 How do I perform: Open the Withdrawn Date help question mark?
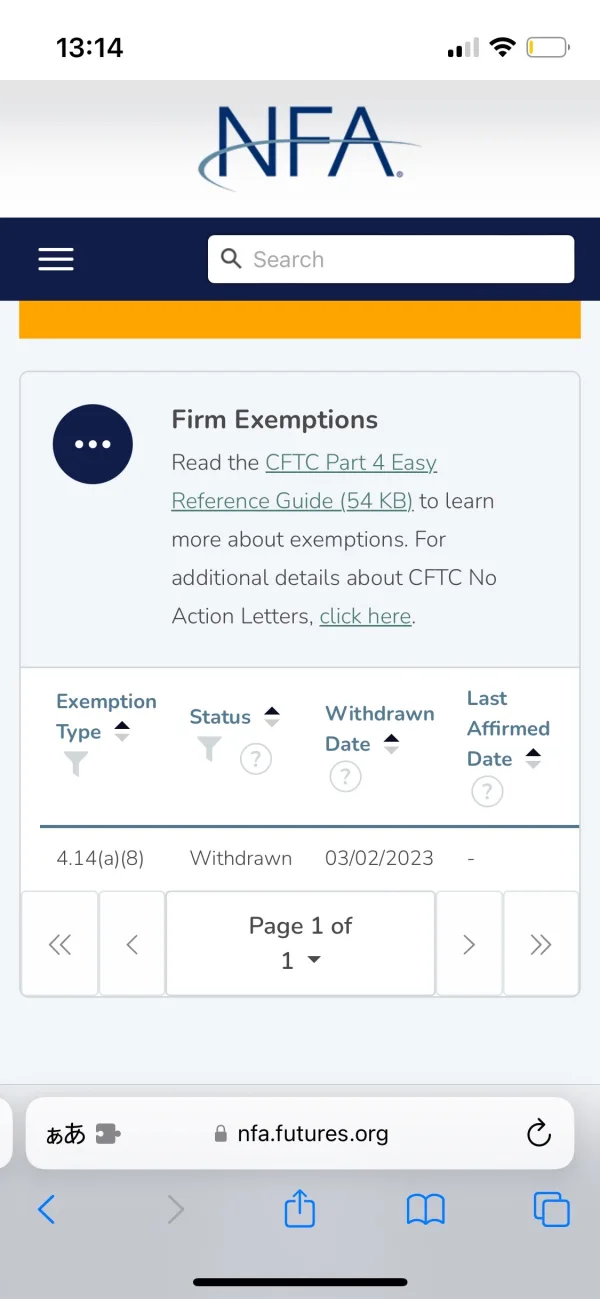click(x=345, y=776)
